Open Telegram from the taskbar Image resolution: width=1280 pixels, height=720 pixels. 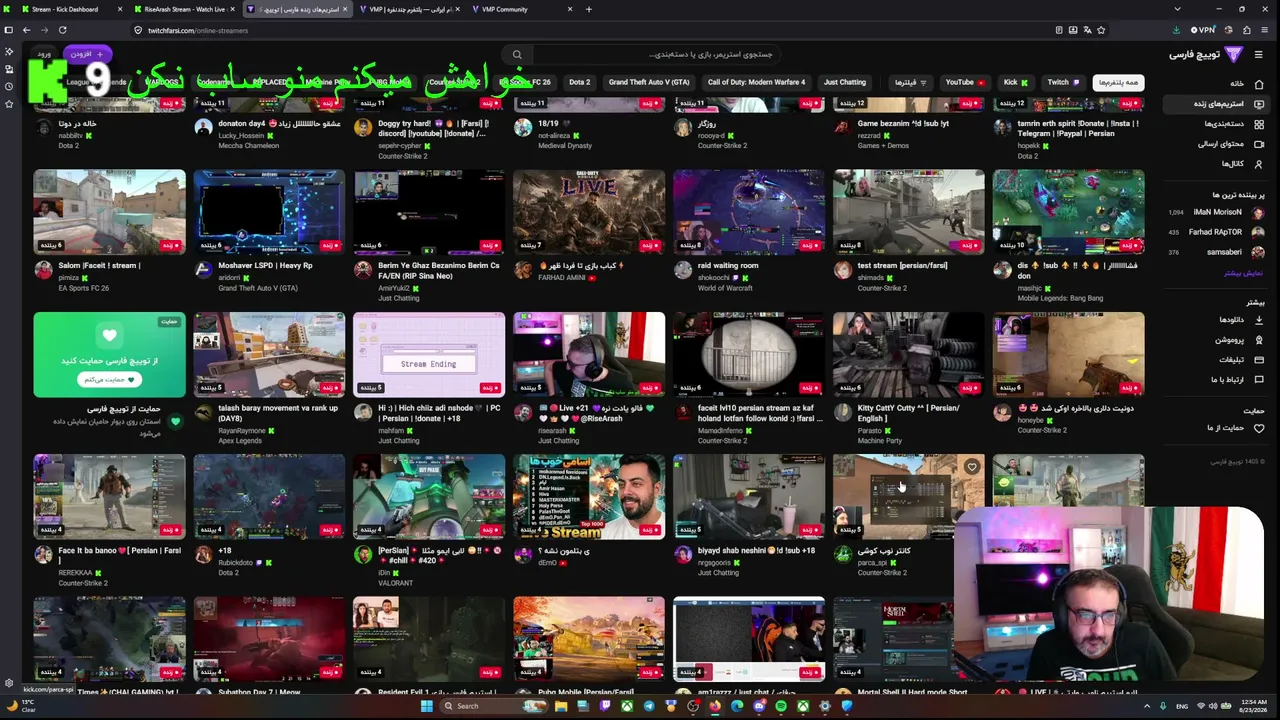tap(649, 706)
